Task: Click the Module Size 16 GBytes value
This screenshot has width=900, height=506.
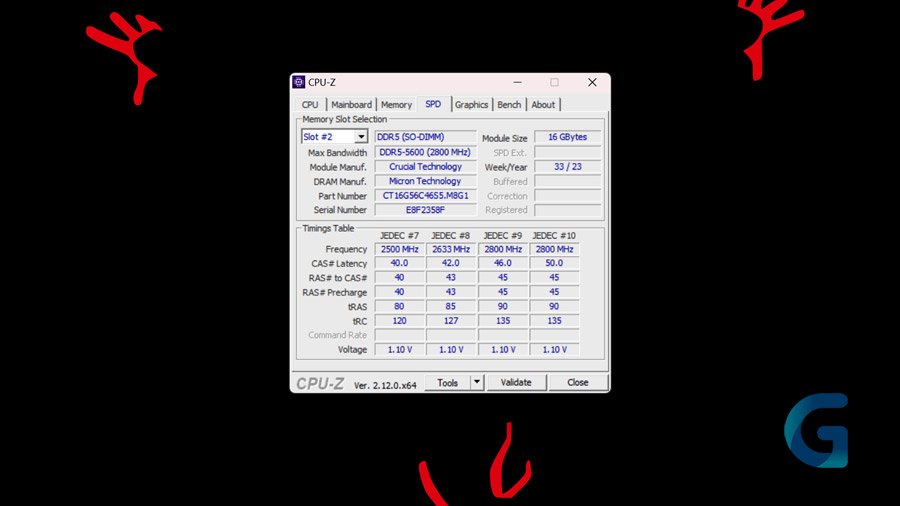Action: 568,137
